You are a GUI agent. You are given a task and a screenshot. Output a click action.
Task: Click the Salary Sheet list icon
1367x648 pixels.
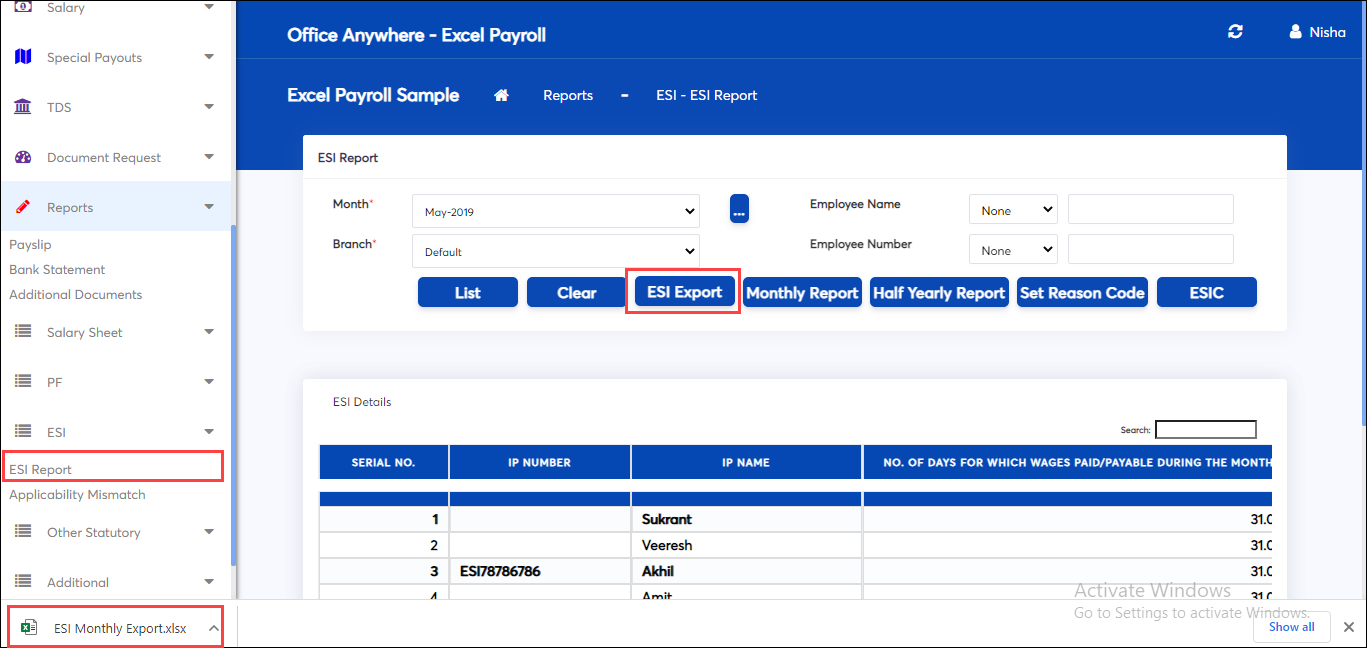coord(23,332)
